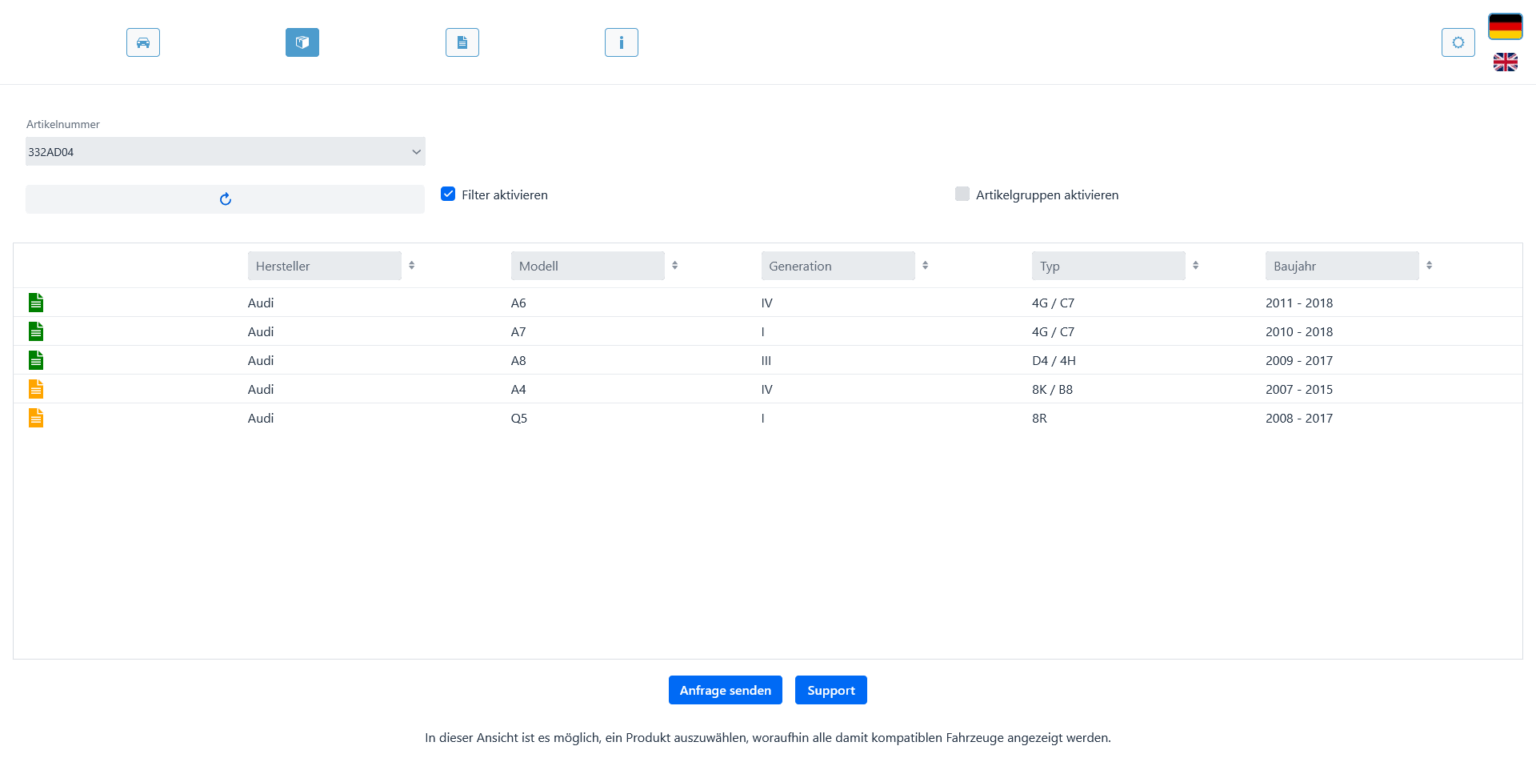The image size is (1536, 758).
Task: Expand the Artikelnummer dropdown 332AD04
Action: click(225, 152)
